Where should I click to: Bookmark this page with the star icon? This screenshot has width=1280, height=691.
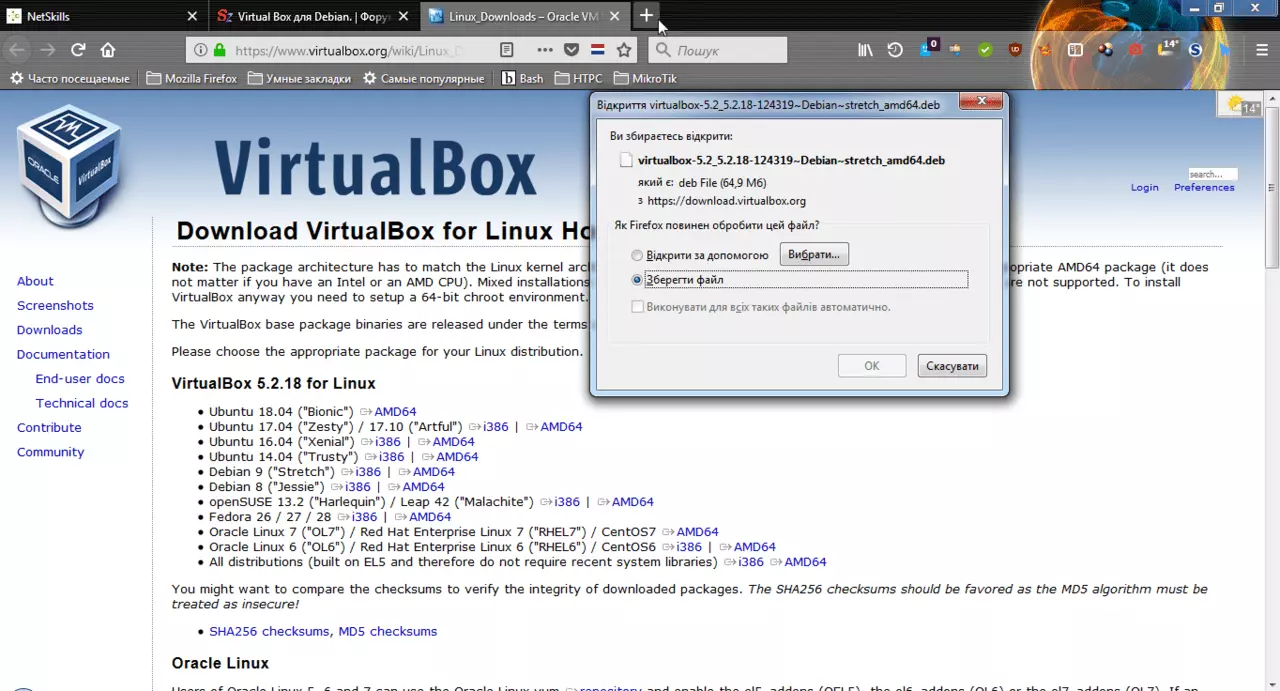point(624,50)
